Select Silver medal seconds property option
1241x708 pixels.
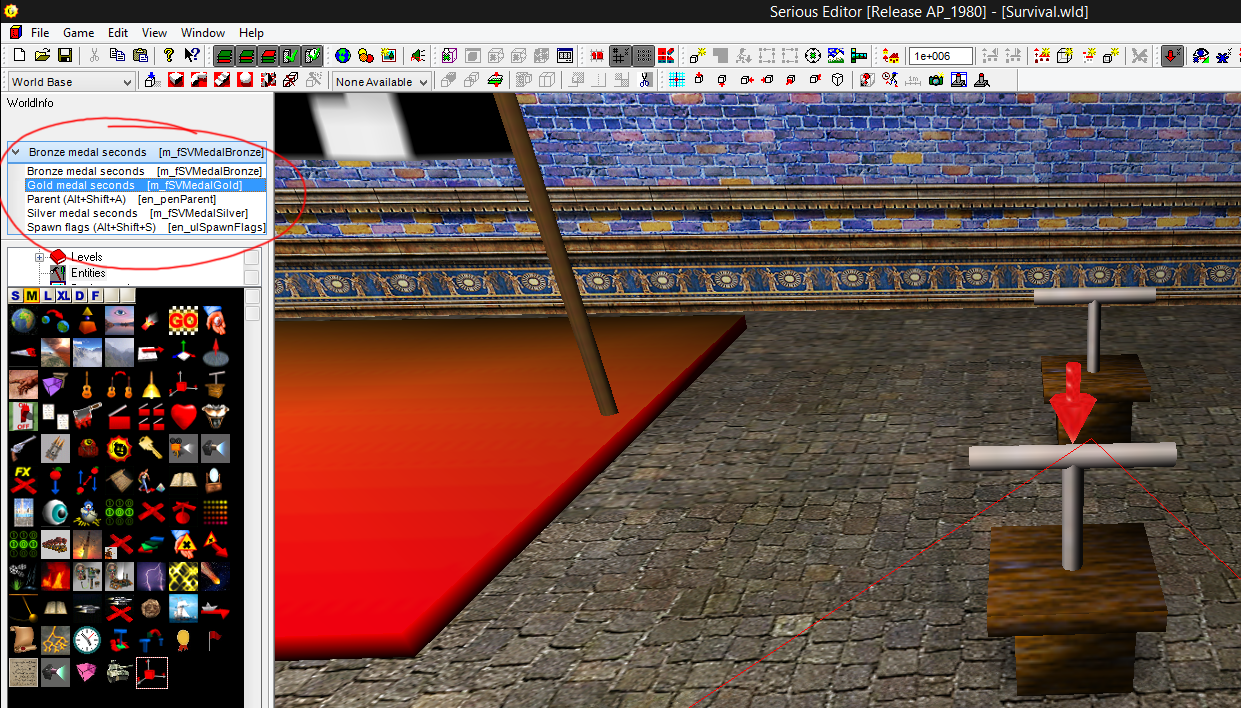(146, 213)
